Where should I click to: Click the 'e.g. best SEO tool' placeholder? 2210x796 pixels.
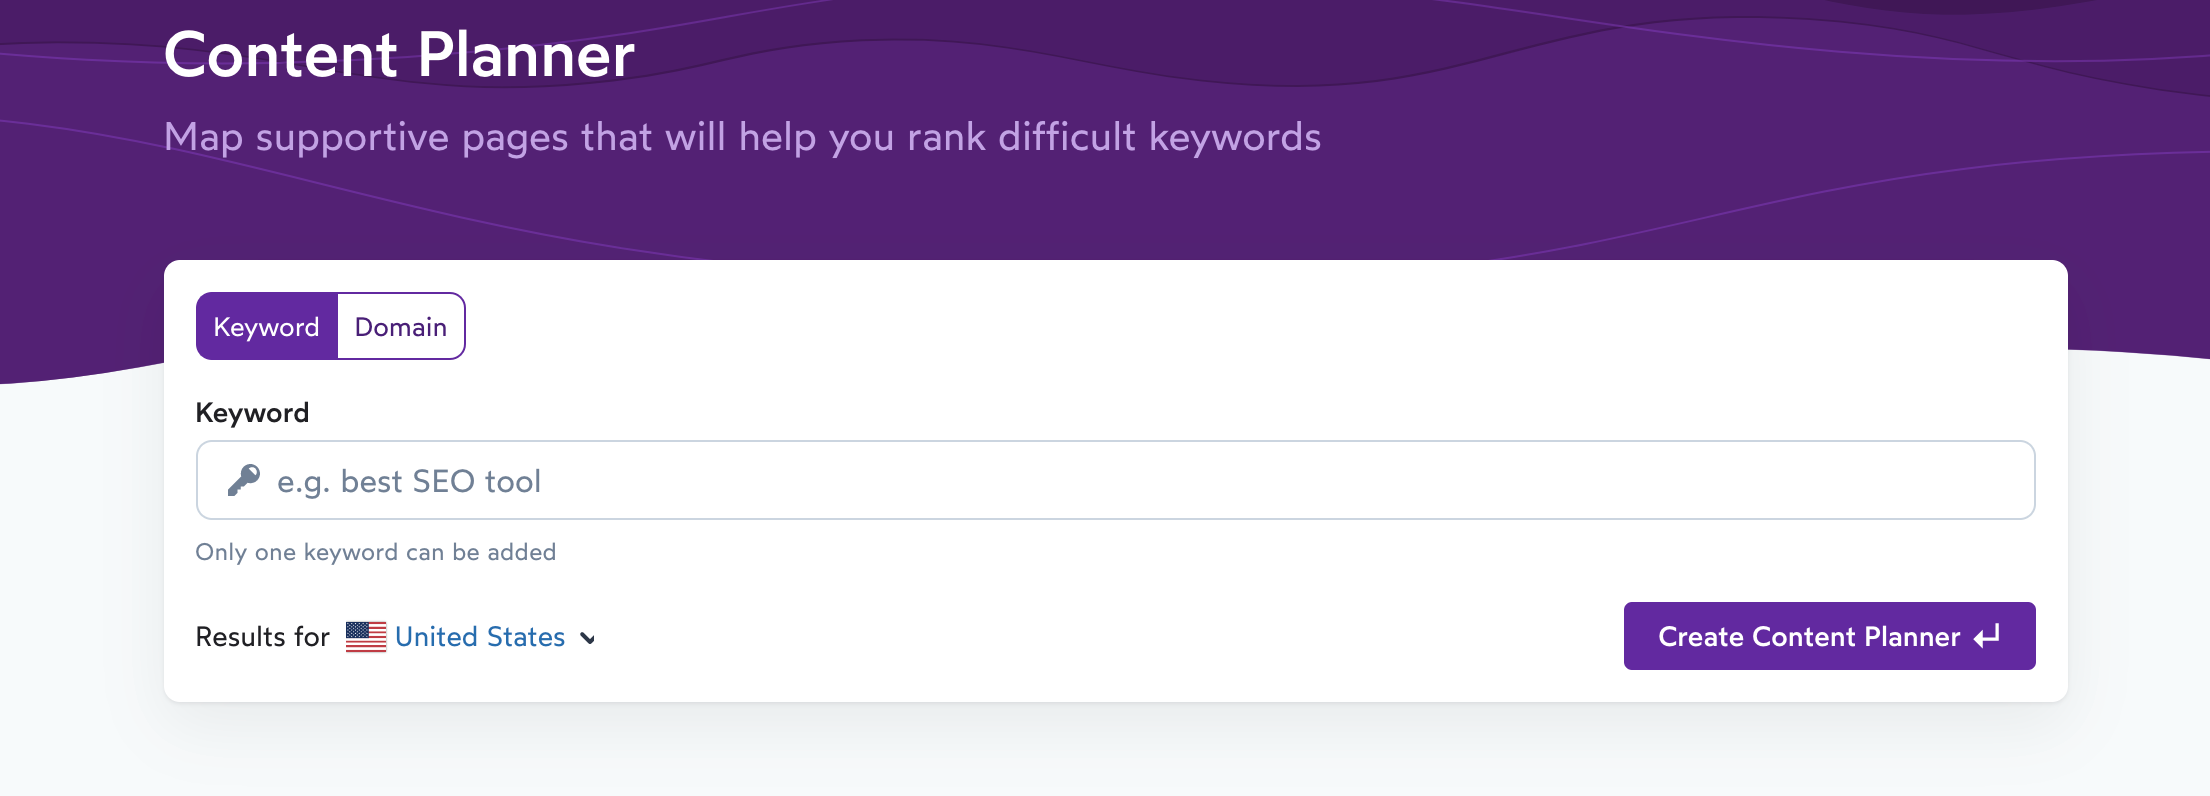409,482
